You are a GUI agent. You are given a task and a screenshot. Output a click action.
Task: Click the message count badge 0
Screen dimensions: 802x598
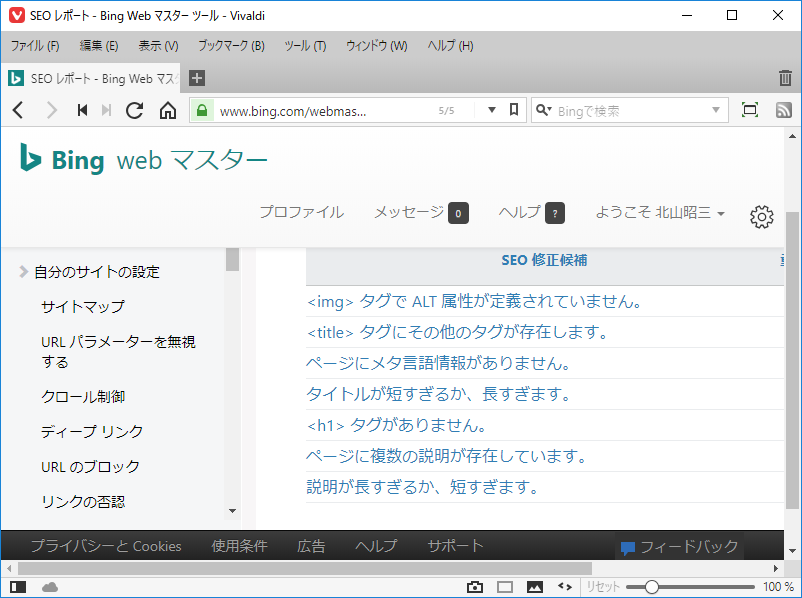458,213
